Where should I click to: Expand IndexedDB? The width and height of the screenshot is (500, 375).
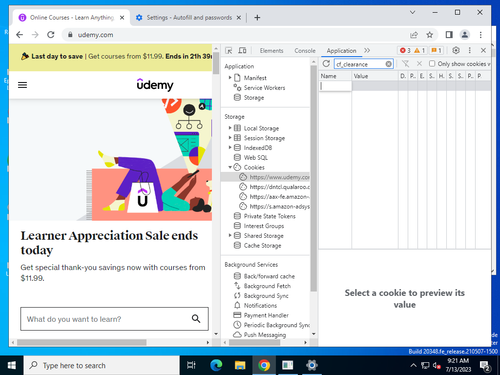click(x=230, y=147)
